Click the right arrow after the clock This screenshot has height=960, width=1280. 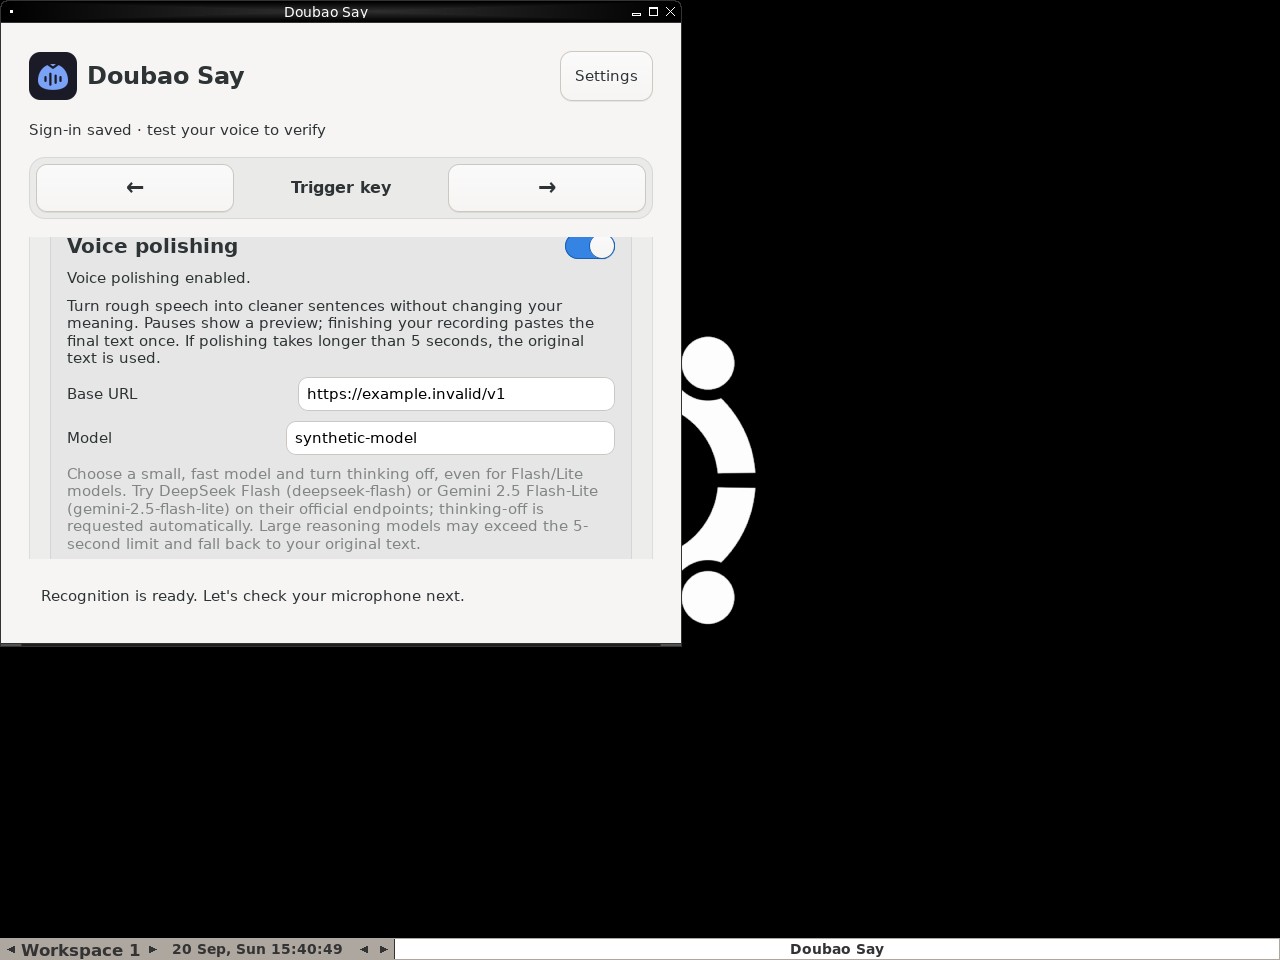click(383, 950)
